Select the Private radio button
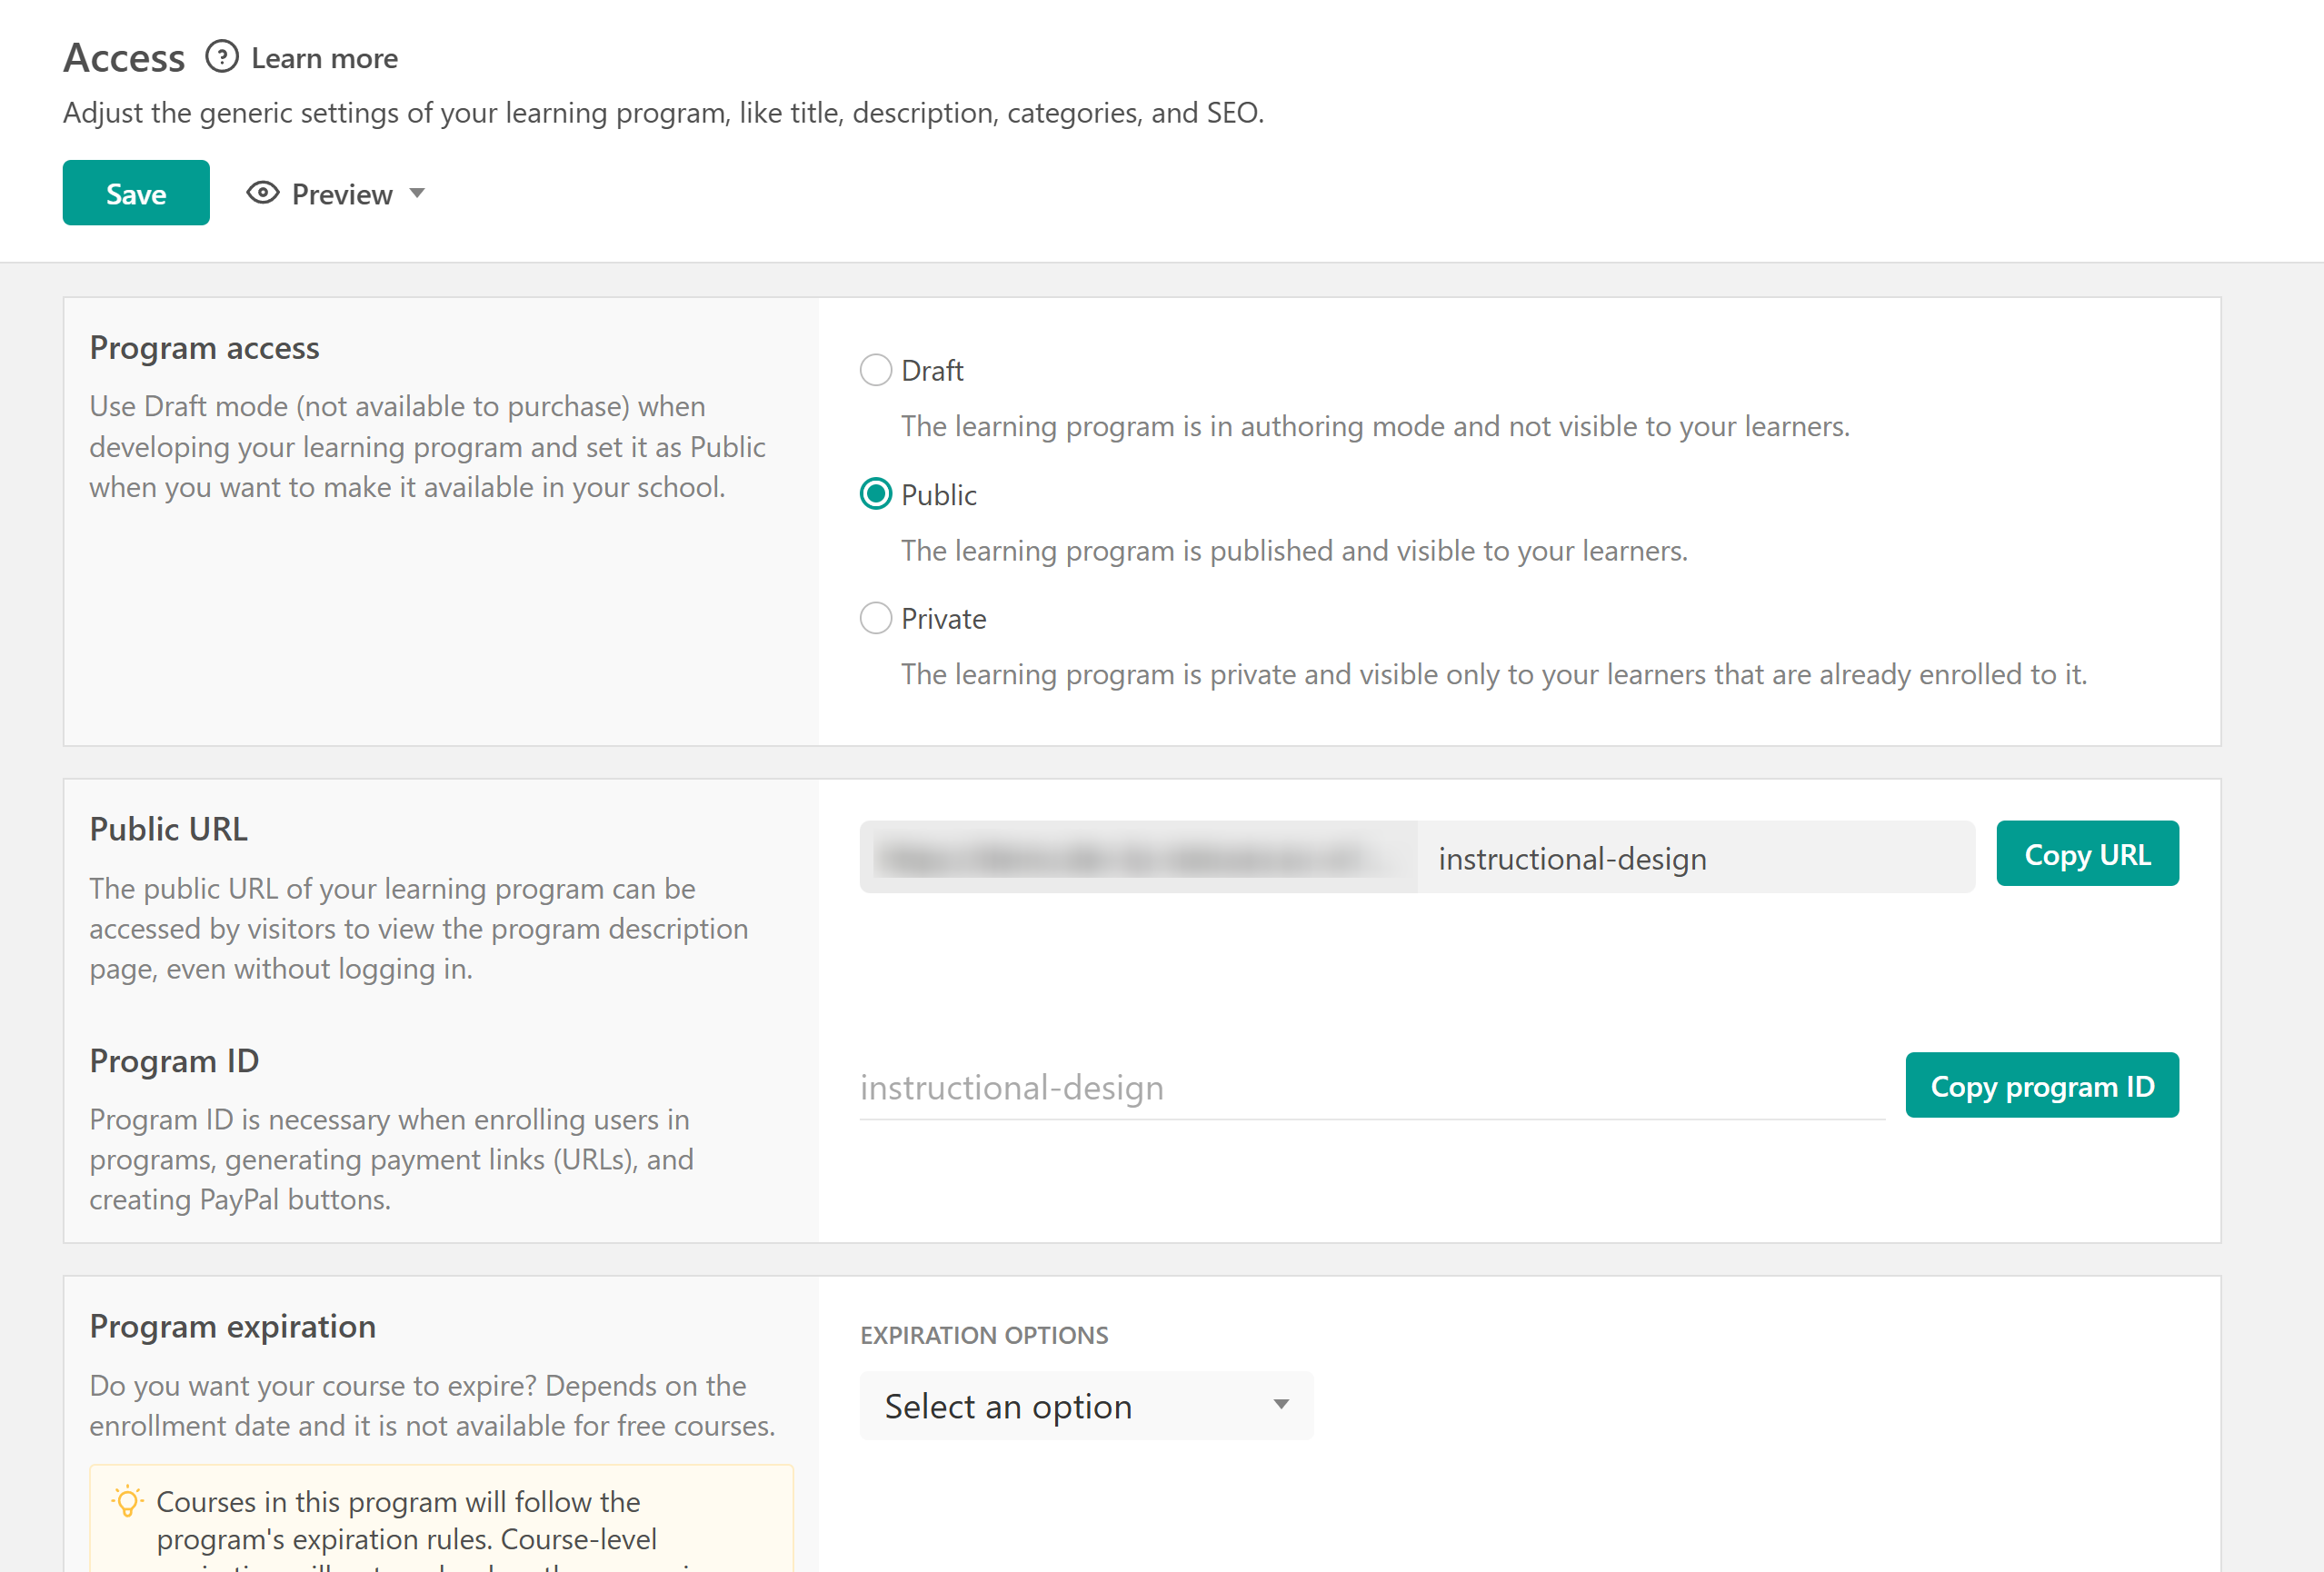This screenshot has height=1572, width=2324. coord(875,618)
